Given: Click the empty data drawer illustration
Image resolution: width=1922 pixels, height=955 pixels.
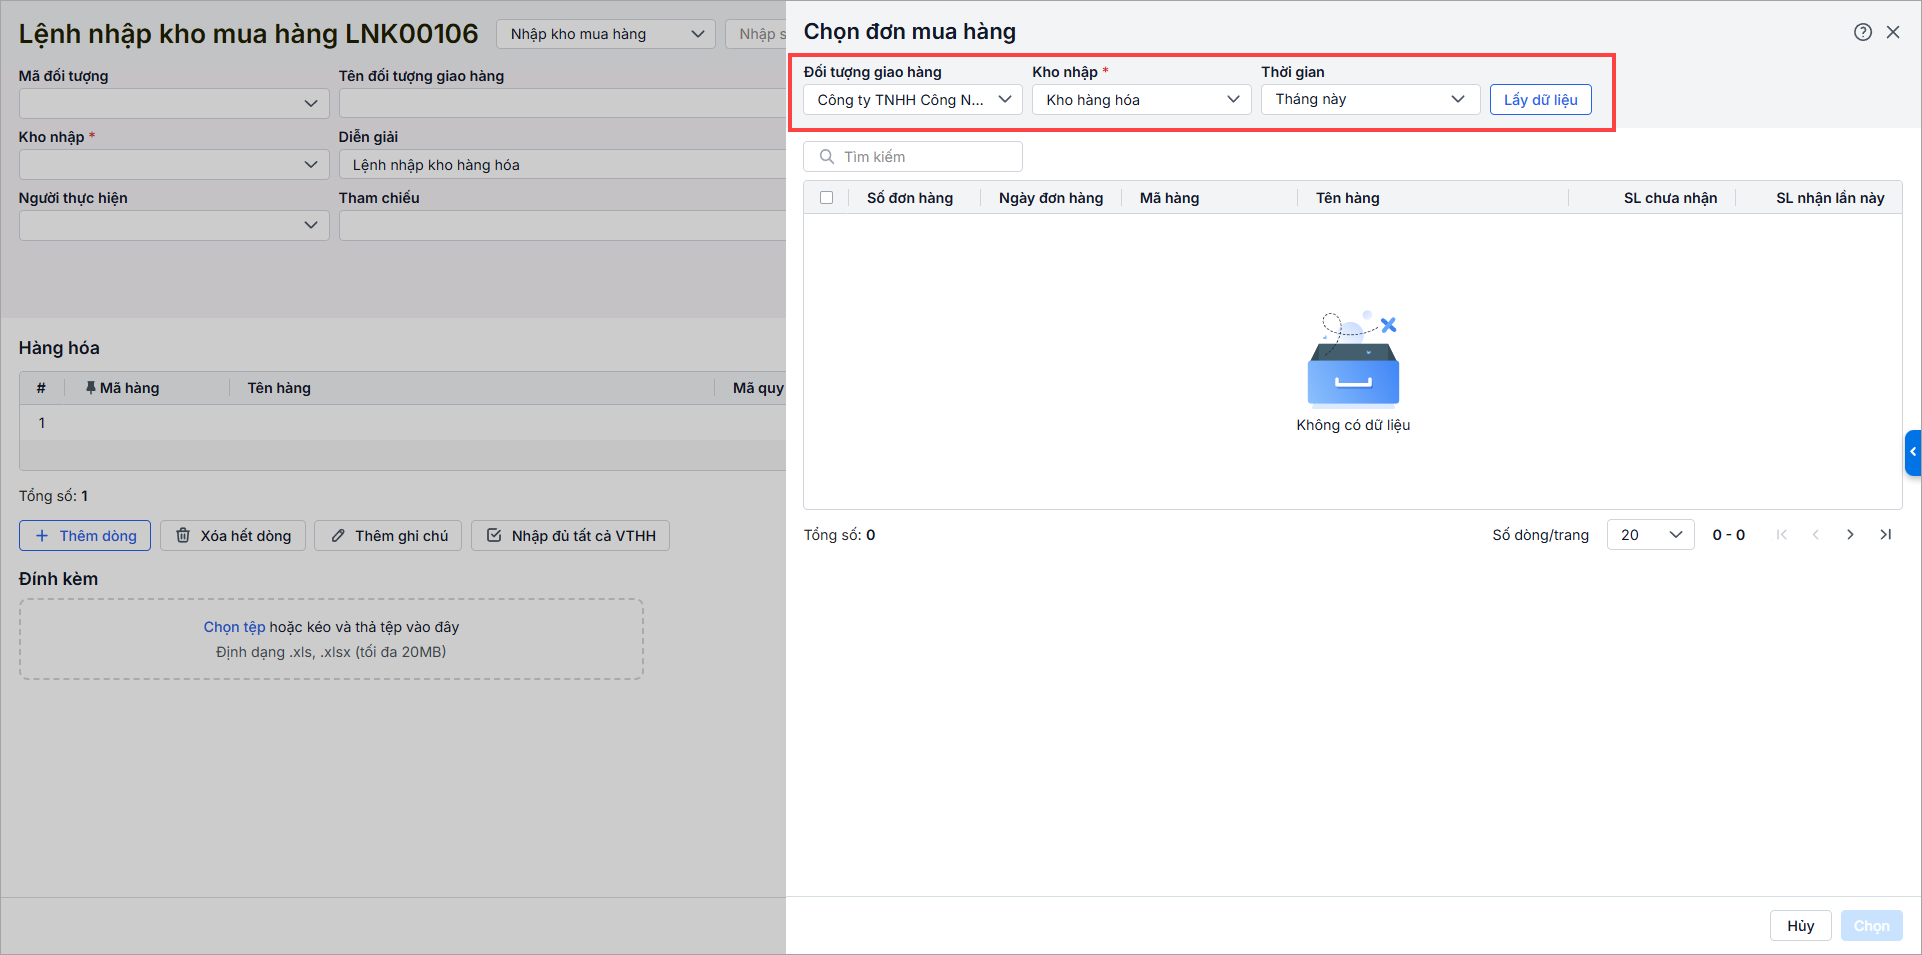Looking at the screenshot, I should coord(1353,362).
